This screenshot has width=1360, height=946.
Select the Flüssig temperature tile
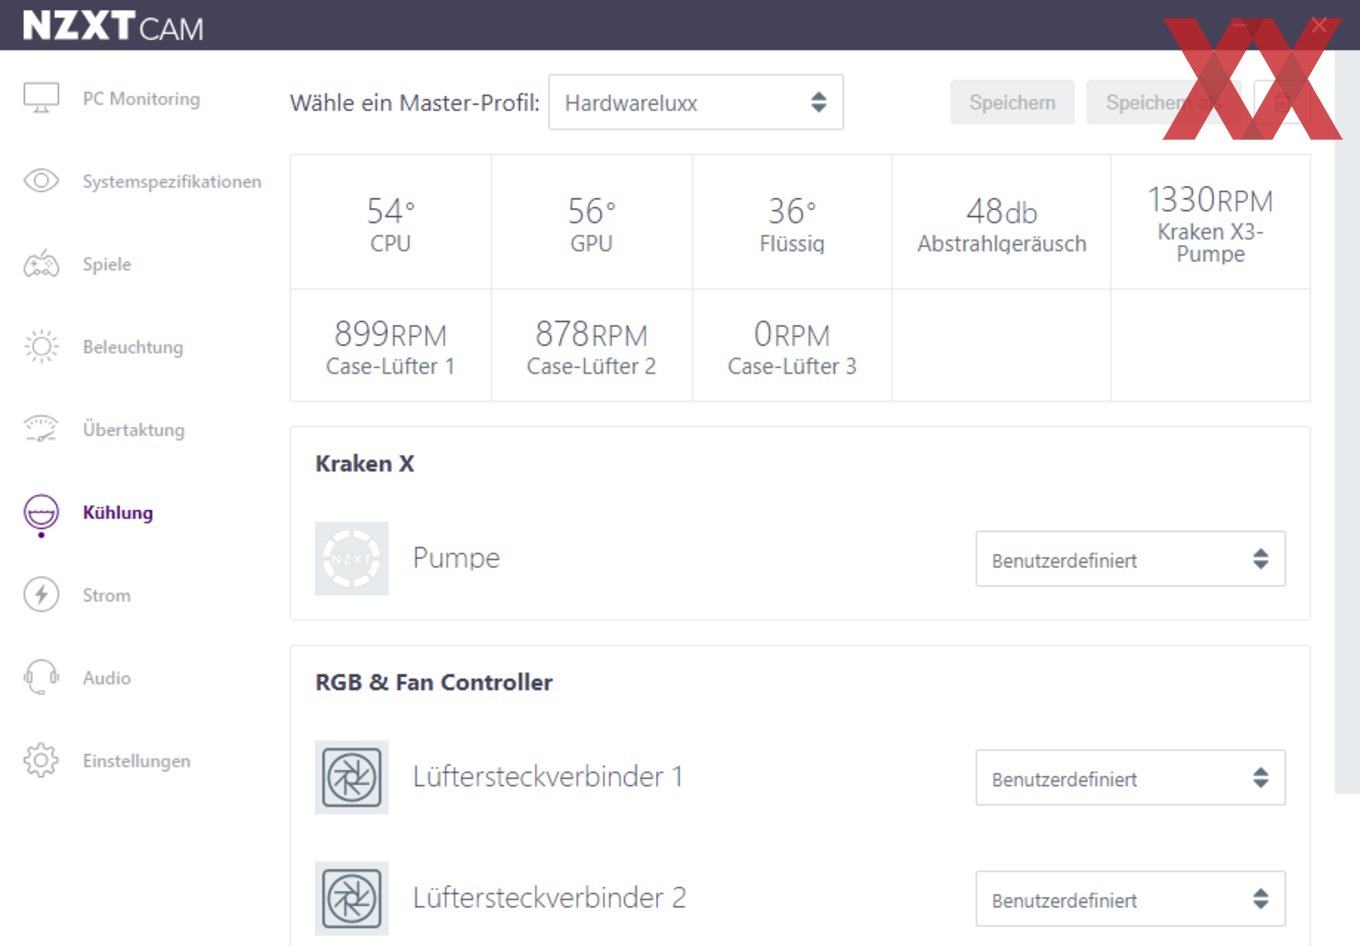pyautogui.click(x=792, y=223)
